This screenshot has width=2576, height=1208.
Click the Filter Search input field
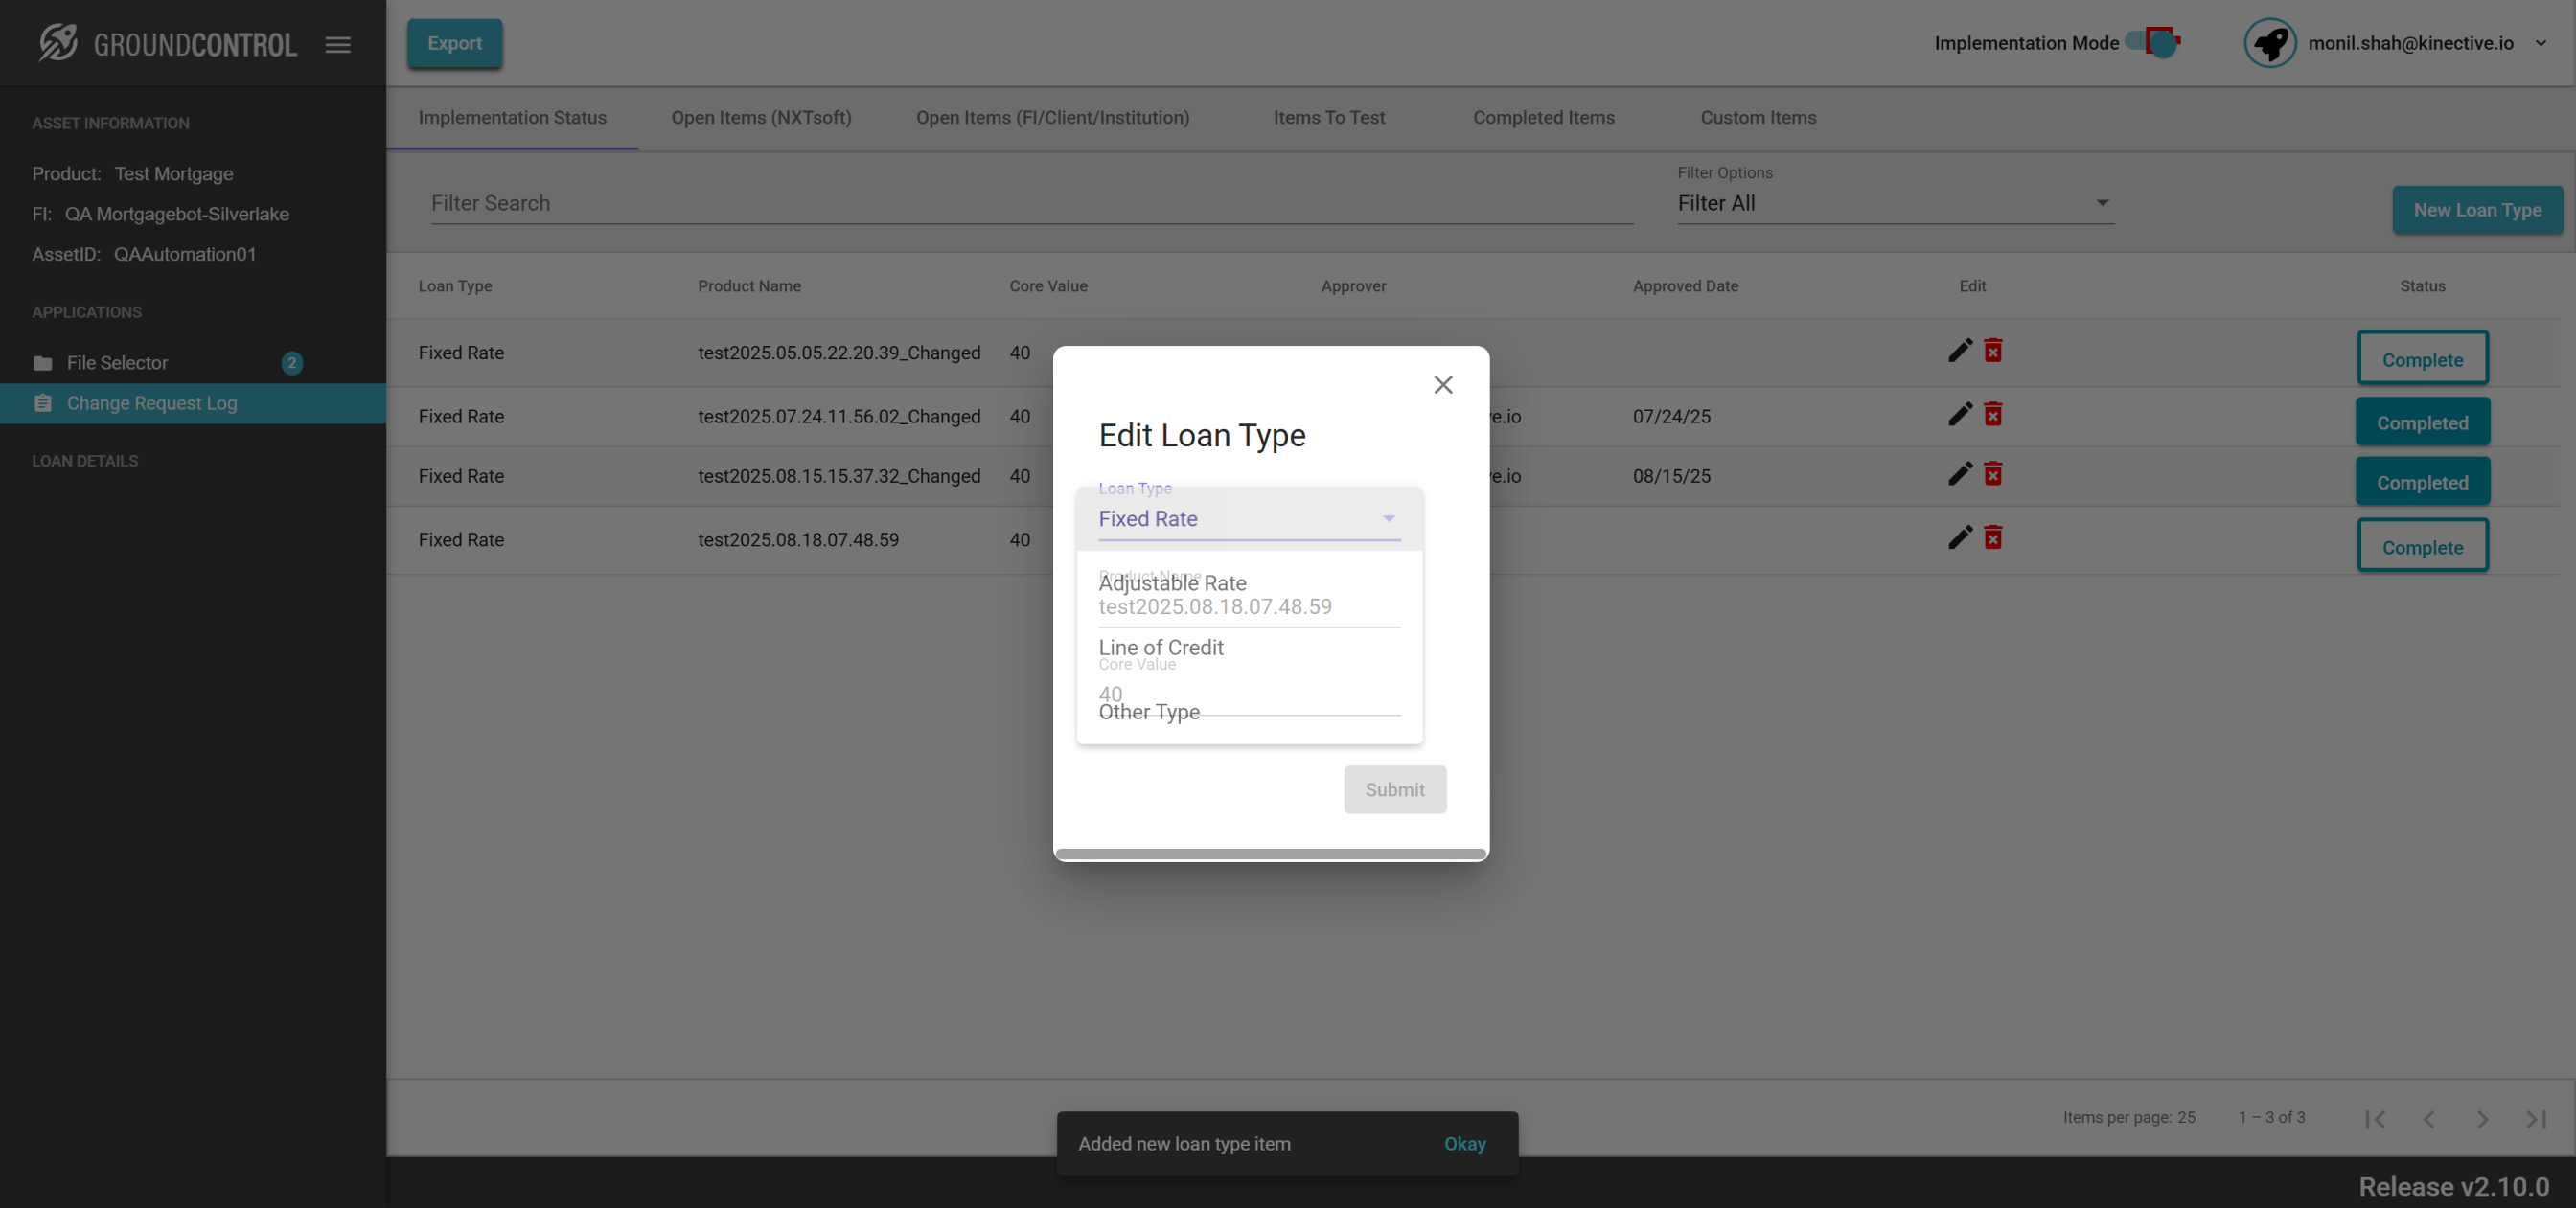[1031, 204]
